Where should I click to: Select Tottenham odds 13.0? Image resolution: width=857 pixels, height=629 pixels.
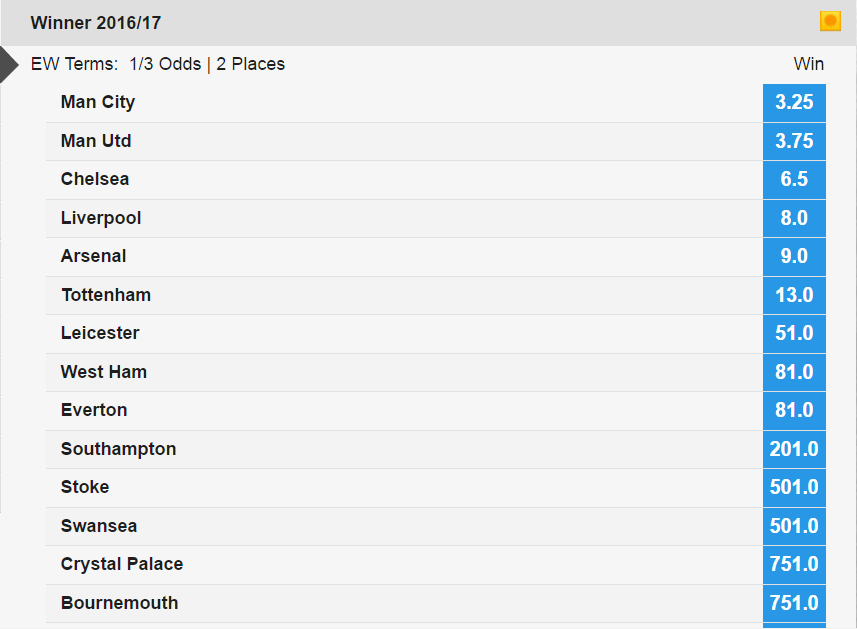794,296
